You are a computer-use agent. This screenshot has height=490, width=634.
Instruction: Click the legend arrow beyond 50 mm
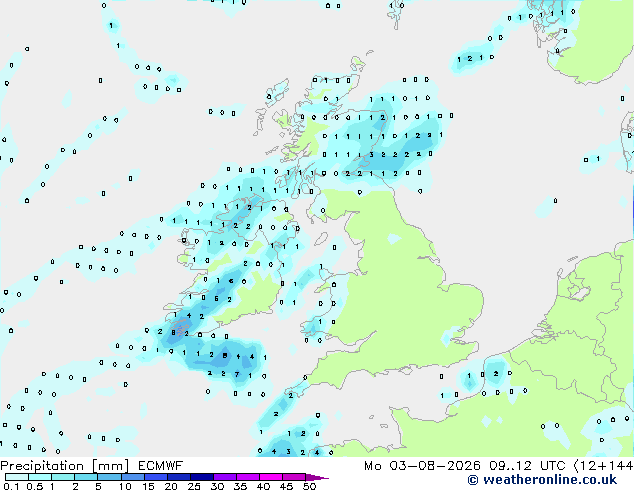click(317, 477)
